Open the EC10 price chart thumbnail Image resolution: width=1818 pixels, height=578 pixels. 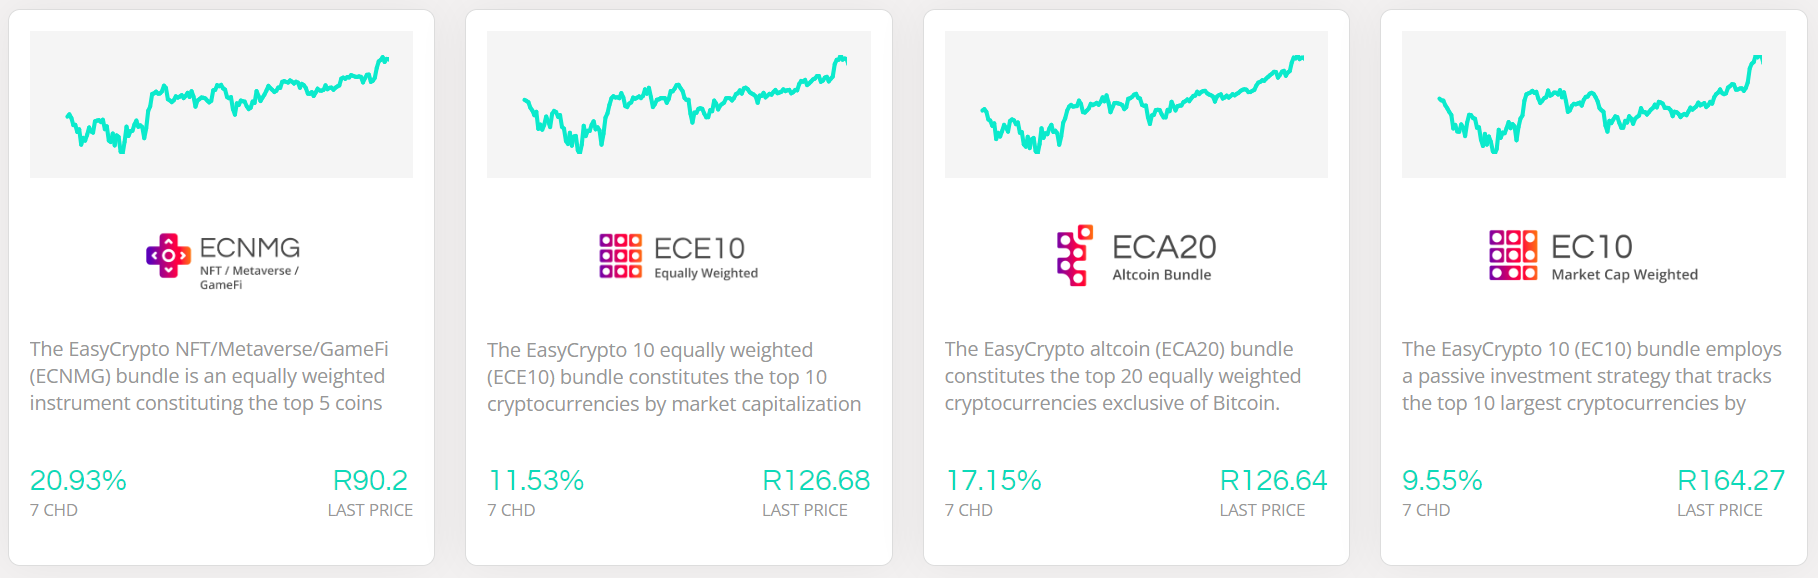pyautogui.click(x=1593, y=105)
